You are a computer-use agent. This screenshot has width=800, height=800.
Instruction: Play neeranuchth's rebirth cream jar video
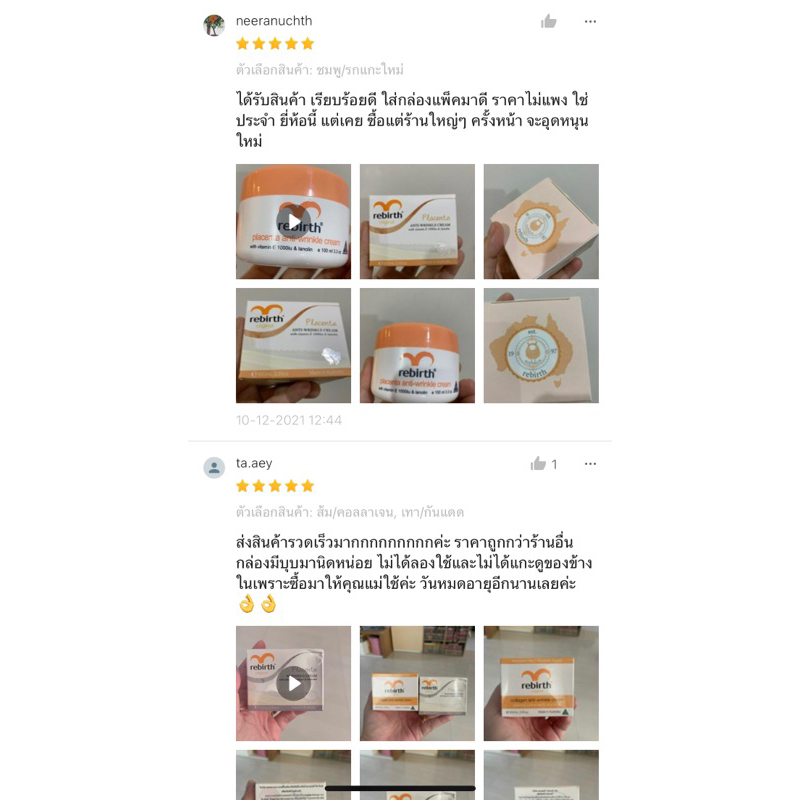(x=293, y=221)
